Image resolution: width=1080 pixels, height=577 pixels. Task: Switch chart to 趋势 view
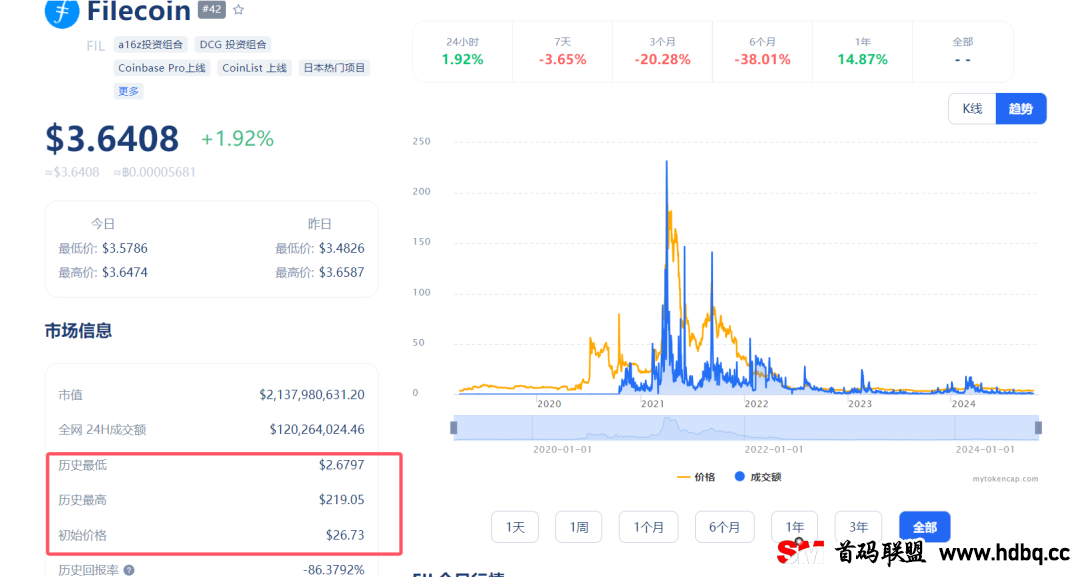1021,109
